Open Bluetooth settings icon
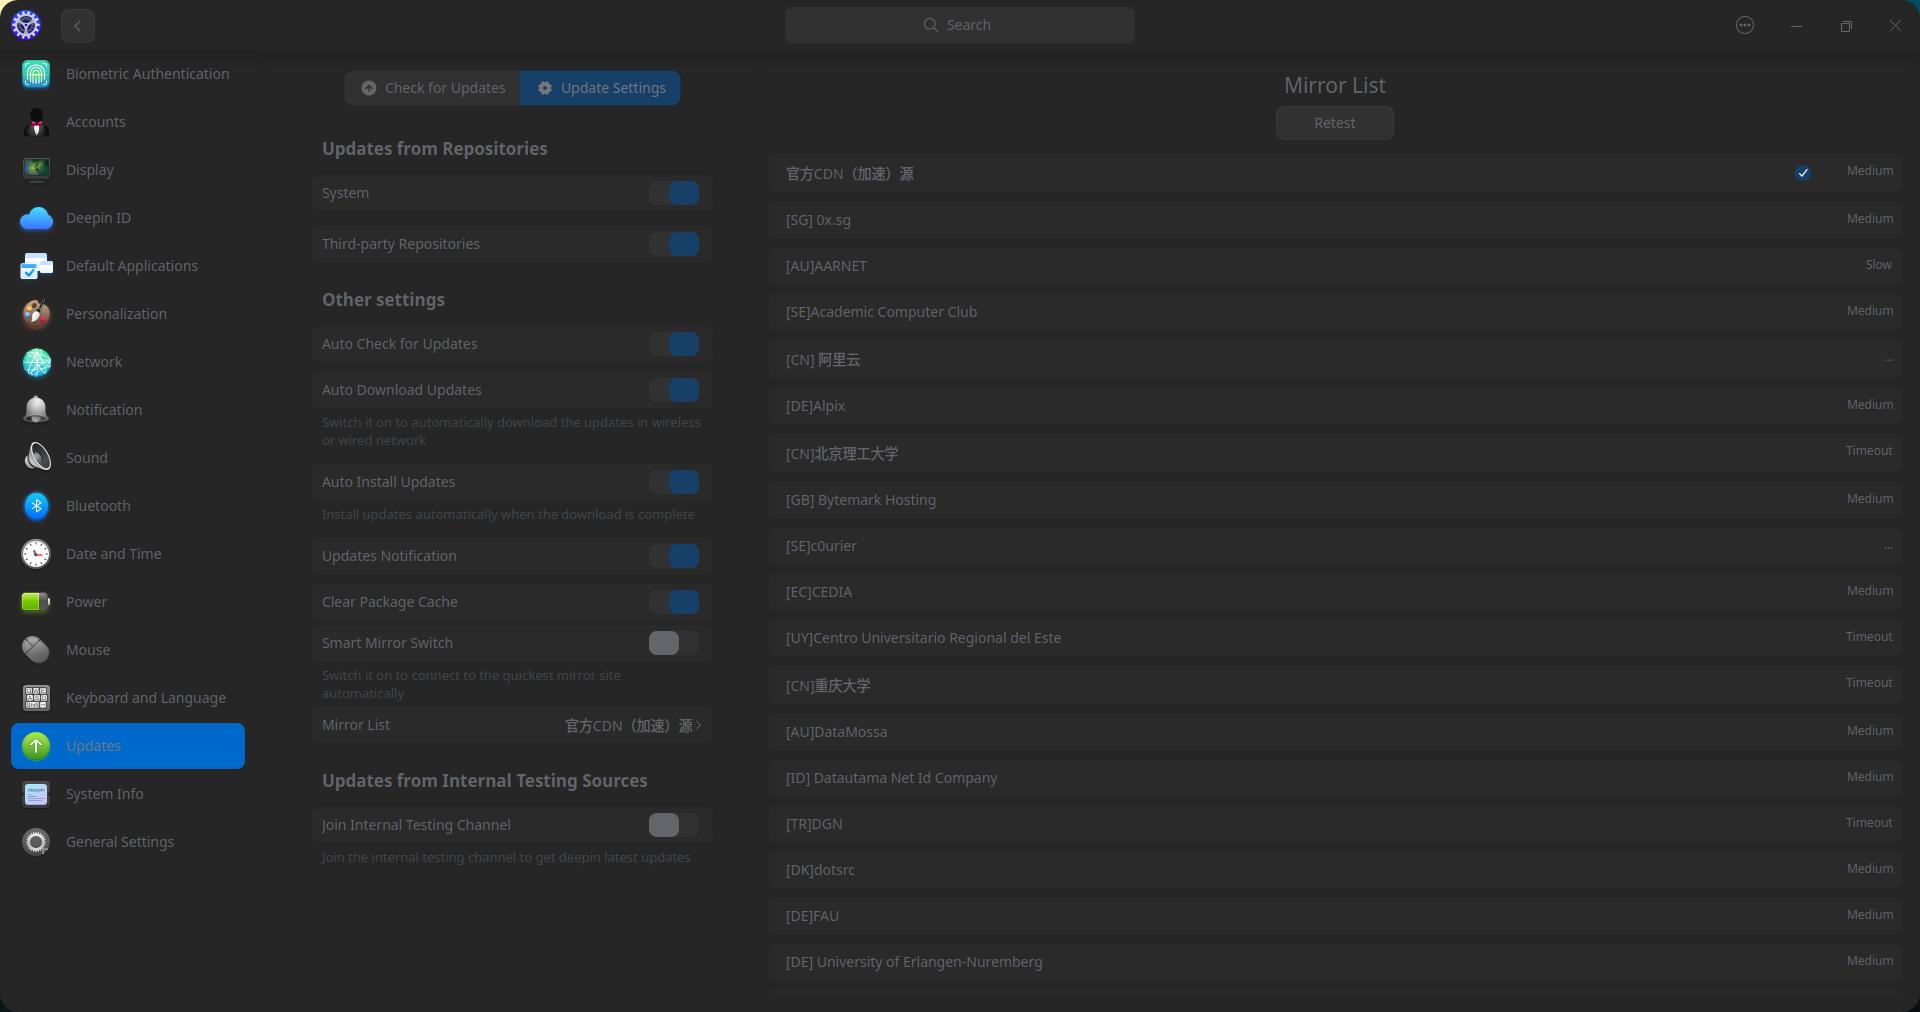The height and width of the screenshot is (1012, 1920). (36, 506)
